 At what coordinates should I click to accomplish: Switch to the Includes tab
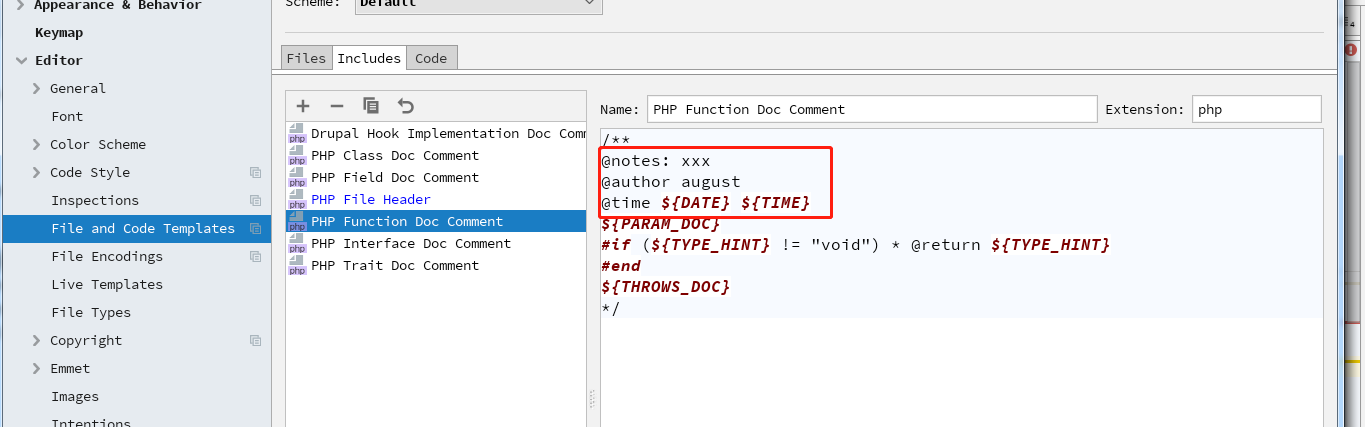tap(369, 58)
